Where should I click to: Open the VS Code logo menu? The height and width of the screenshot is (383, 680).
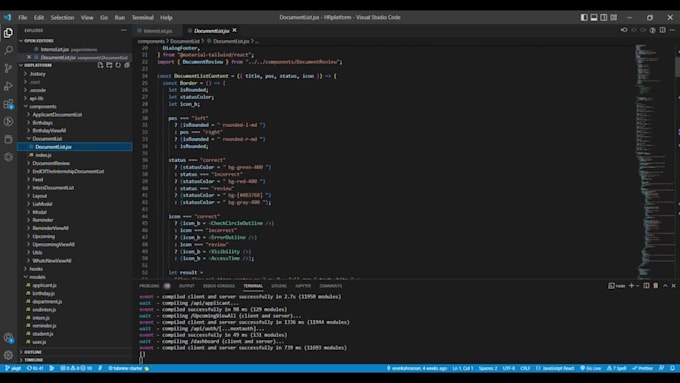(7, 17)
